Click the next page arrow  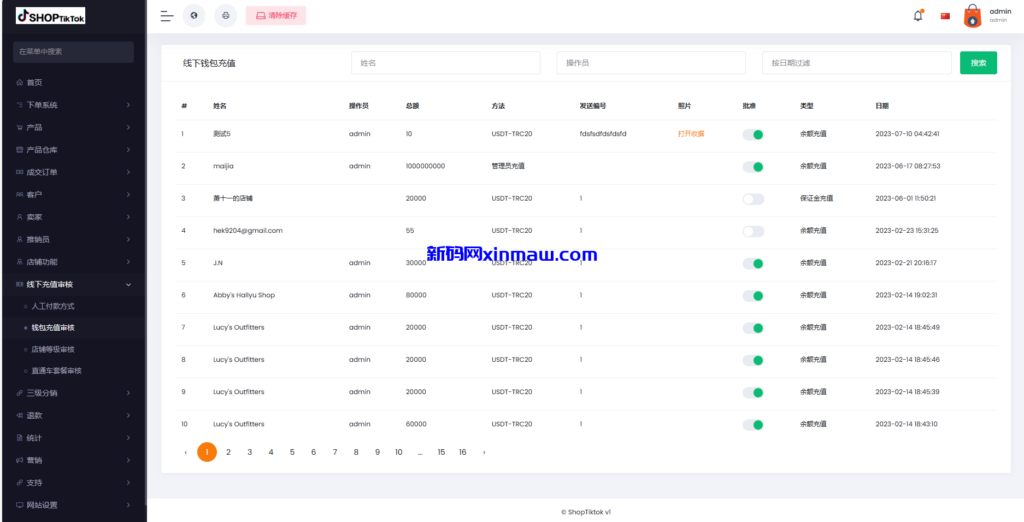point(484,452)
